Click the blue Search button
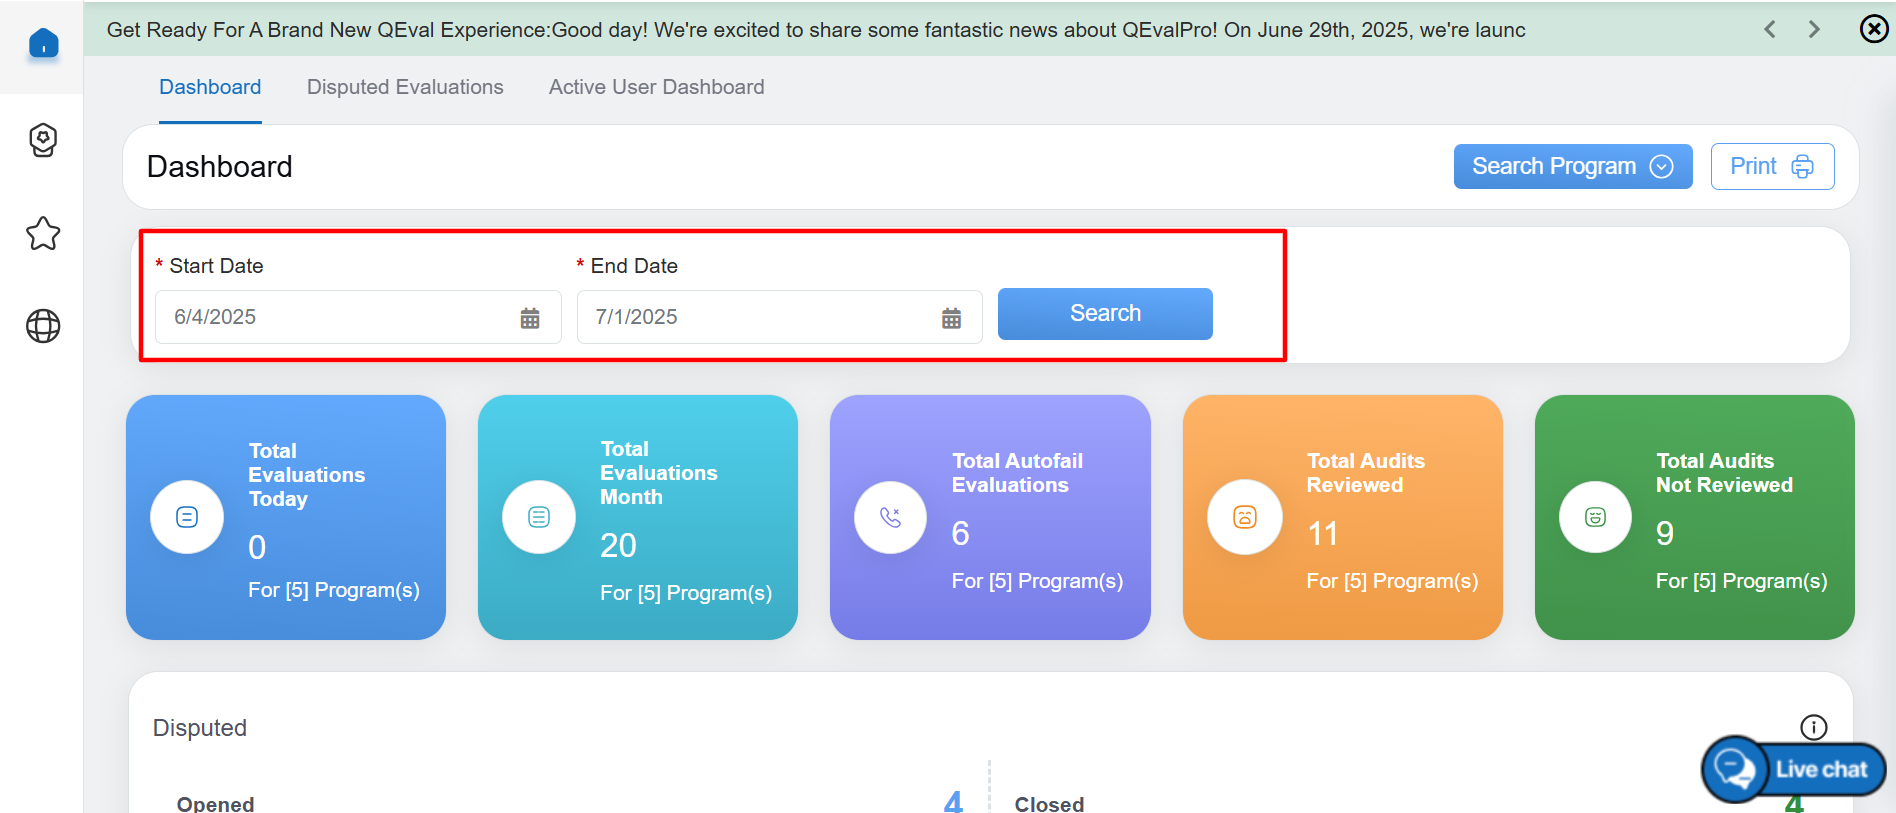 tap(1105, 314)
